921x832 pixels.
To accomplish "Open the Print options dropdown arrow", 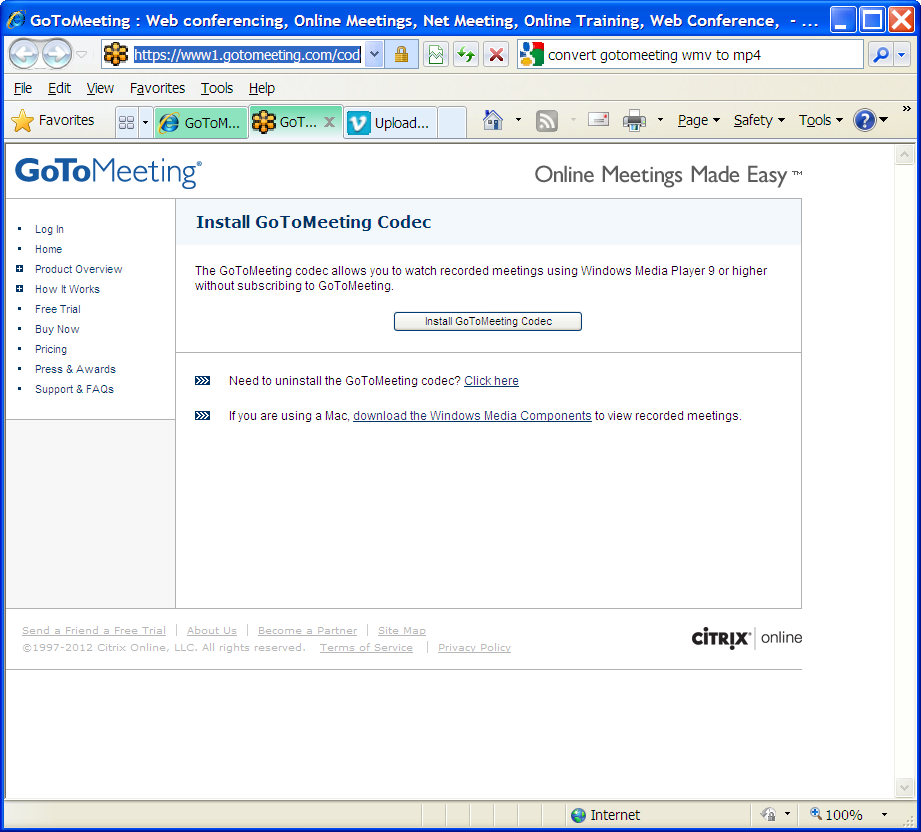I will pos(660,120).
